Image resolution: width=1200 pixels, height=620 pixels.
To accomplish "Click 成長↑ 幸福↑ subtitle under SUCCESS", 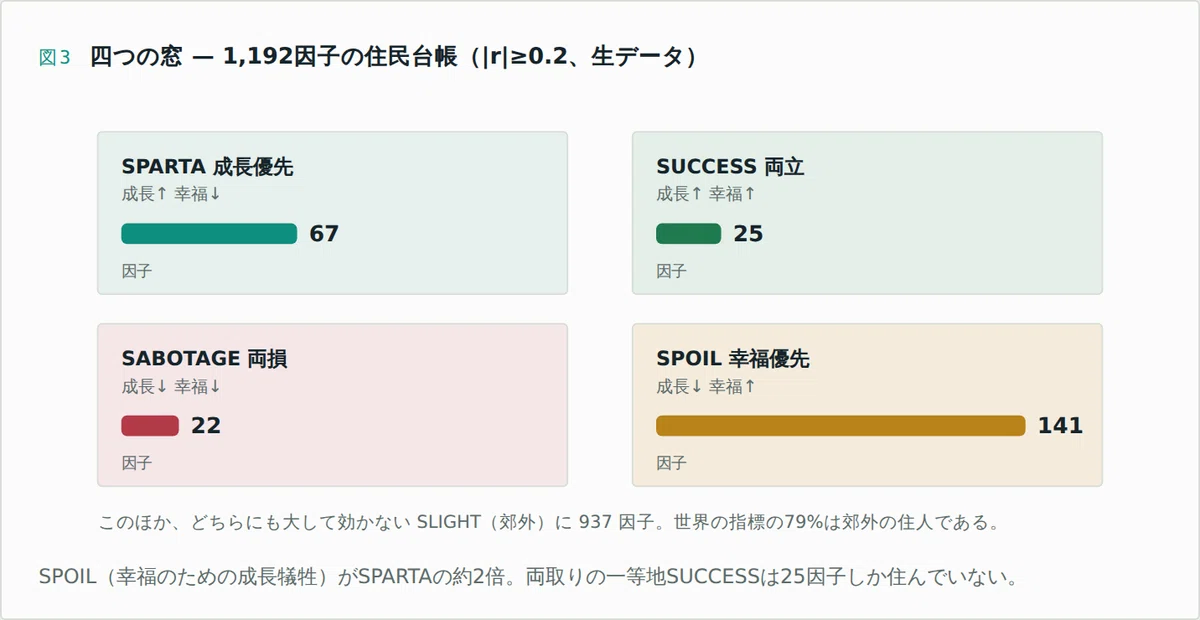I will point(706,194).
